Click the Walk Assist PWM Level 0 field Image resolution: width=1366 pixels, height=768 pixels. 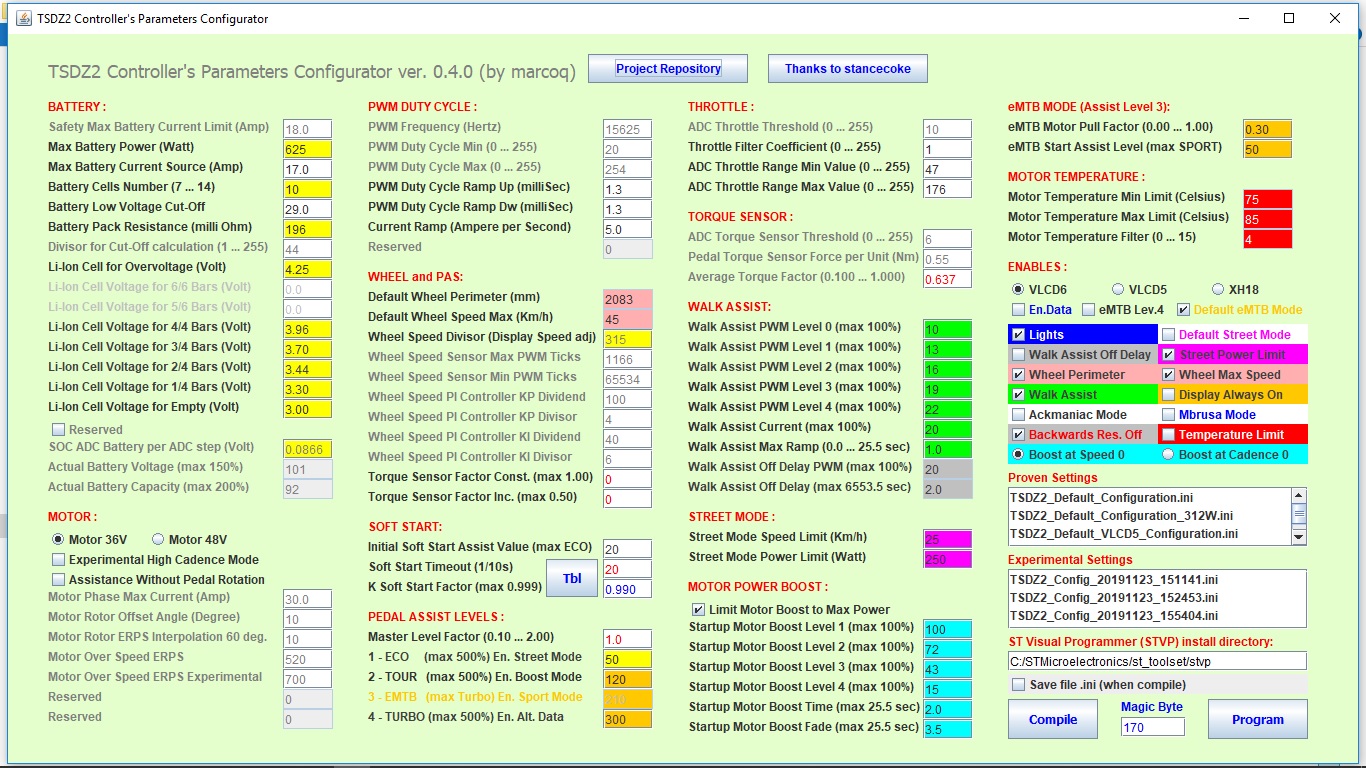[947, 329]
